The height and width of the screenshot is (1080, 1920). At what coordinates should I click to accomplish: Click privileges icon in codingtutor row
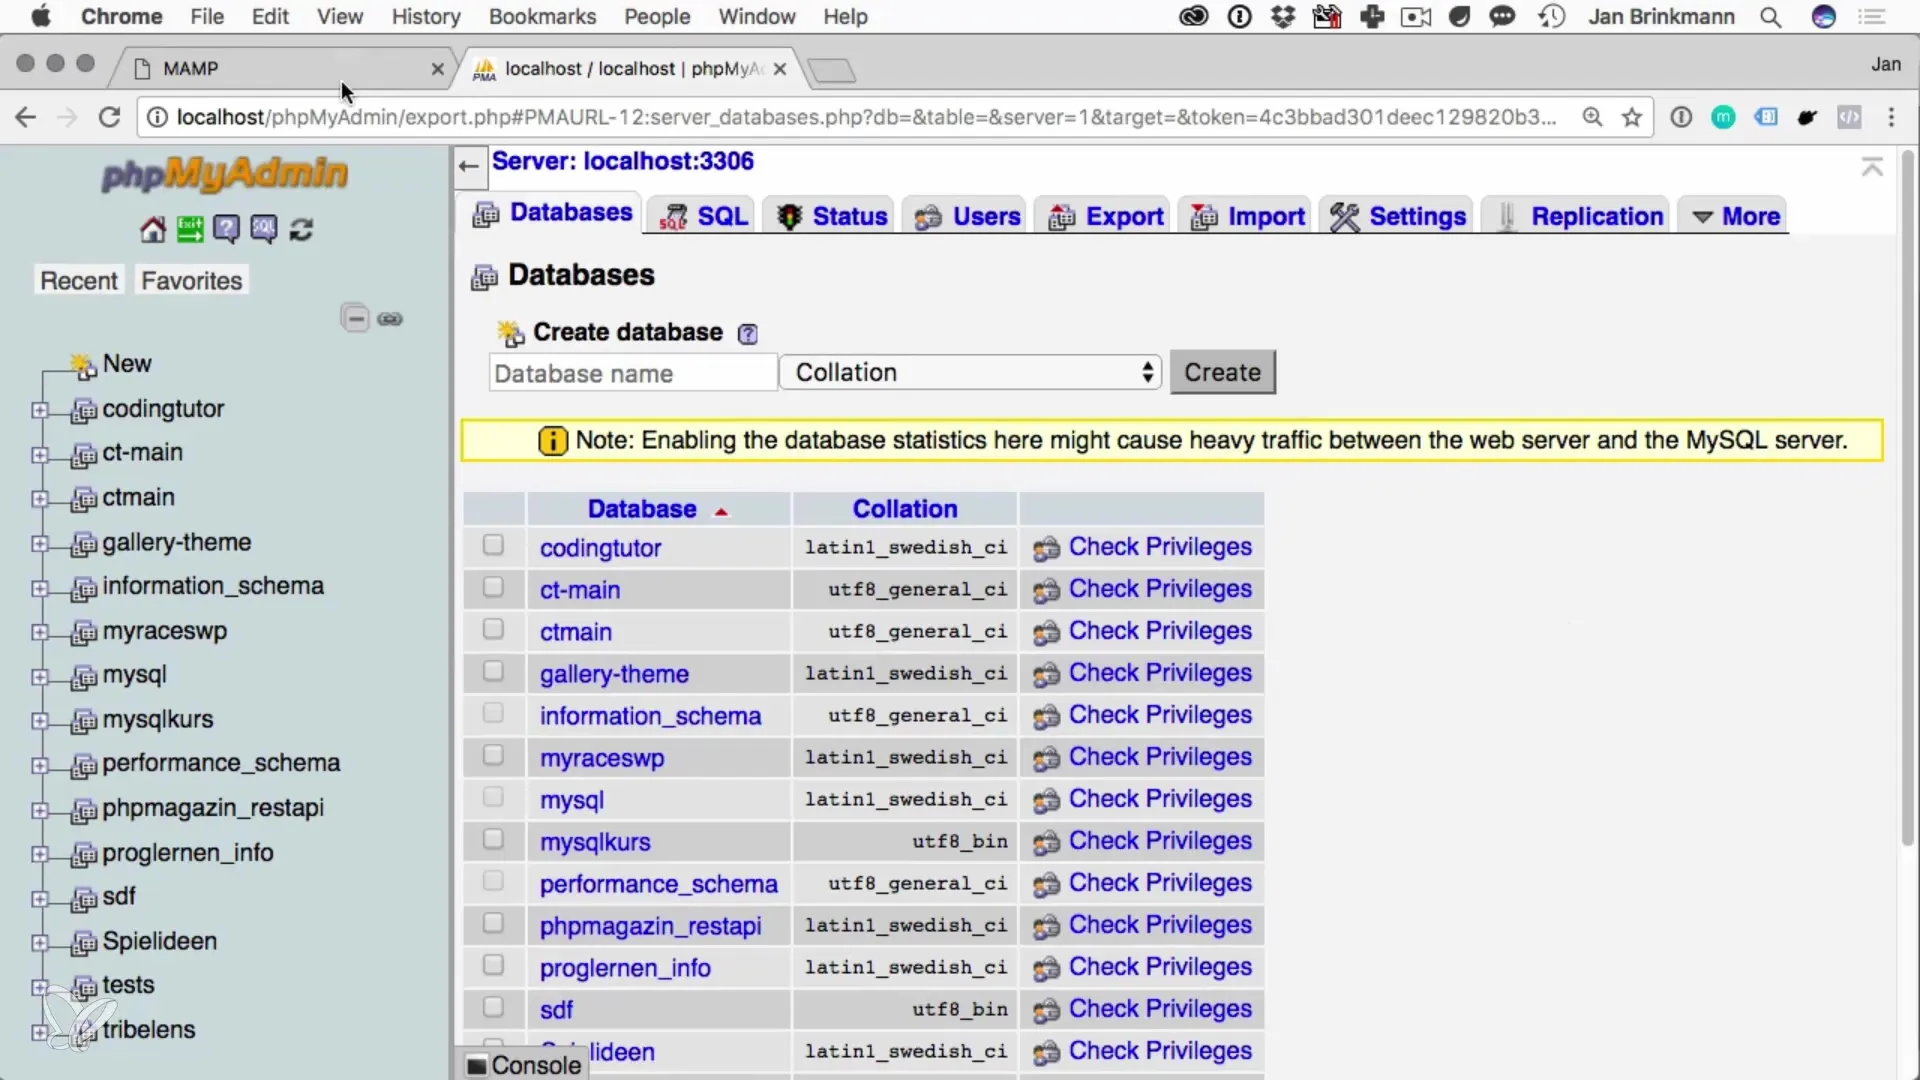pos(1046,549)
